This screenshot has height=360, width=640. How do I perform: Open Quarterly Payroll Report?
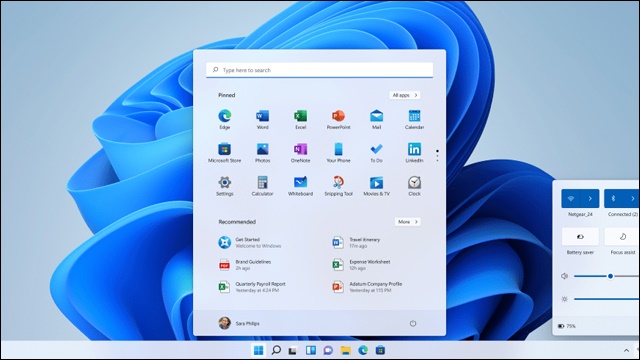[252, 287]
